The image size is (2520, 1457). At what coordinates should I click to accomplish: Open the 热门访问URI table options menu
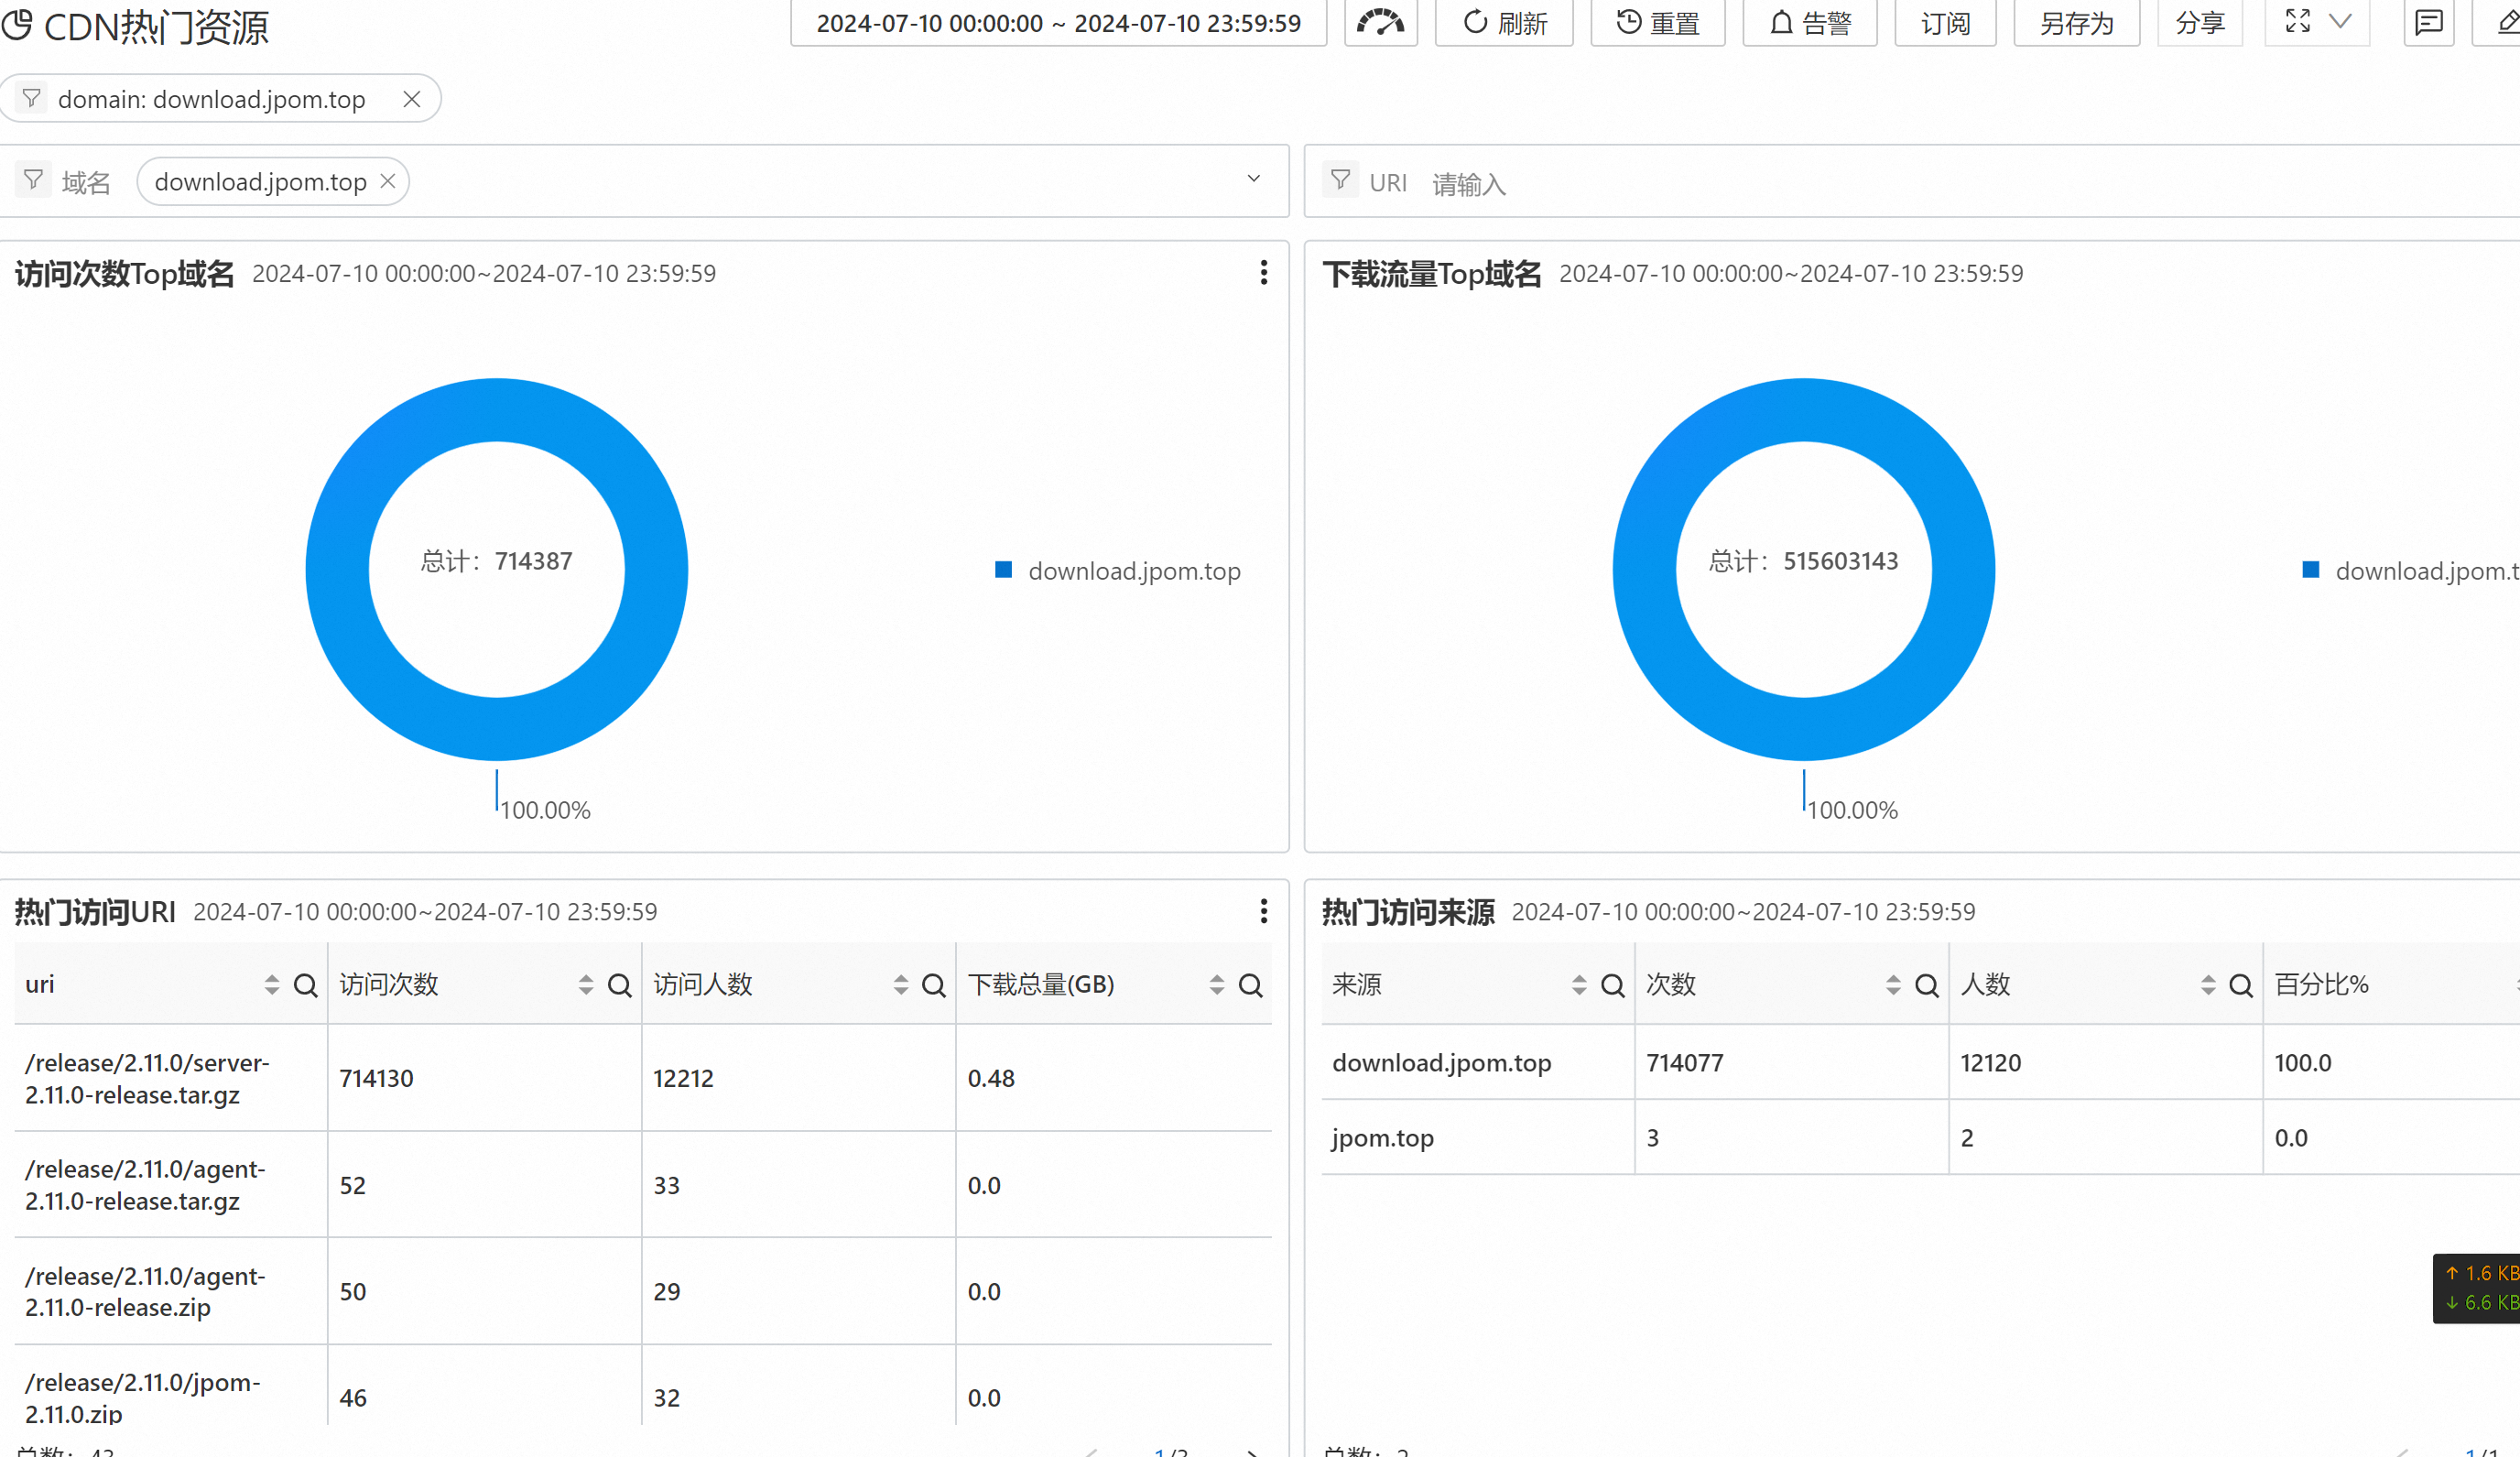tap(1263, 911)
